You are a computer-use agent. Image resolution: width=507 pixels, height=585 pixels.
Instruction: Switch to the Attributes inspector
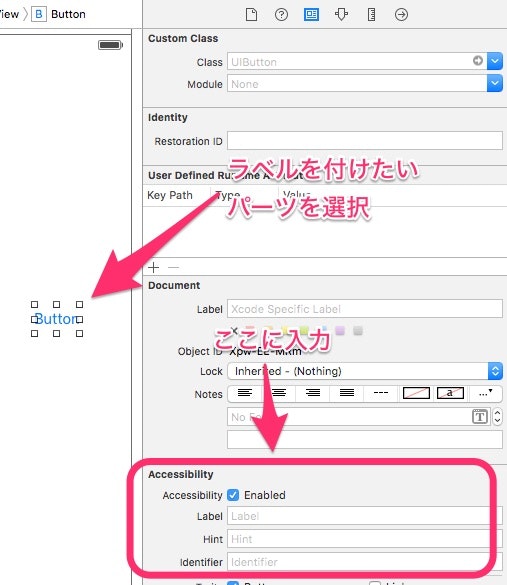pos(341,15)
